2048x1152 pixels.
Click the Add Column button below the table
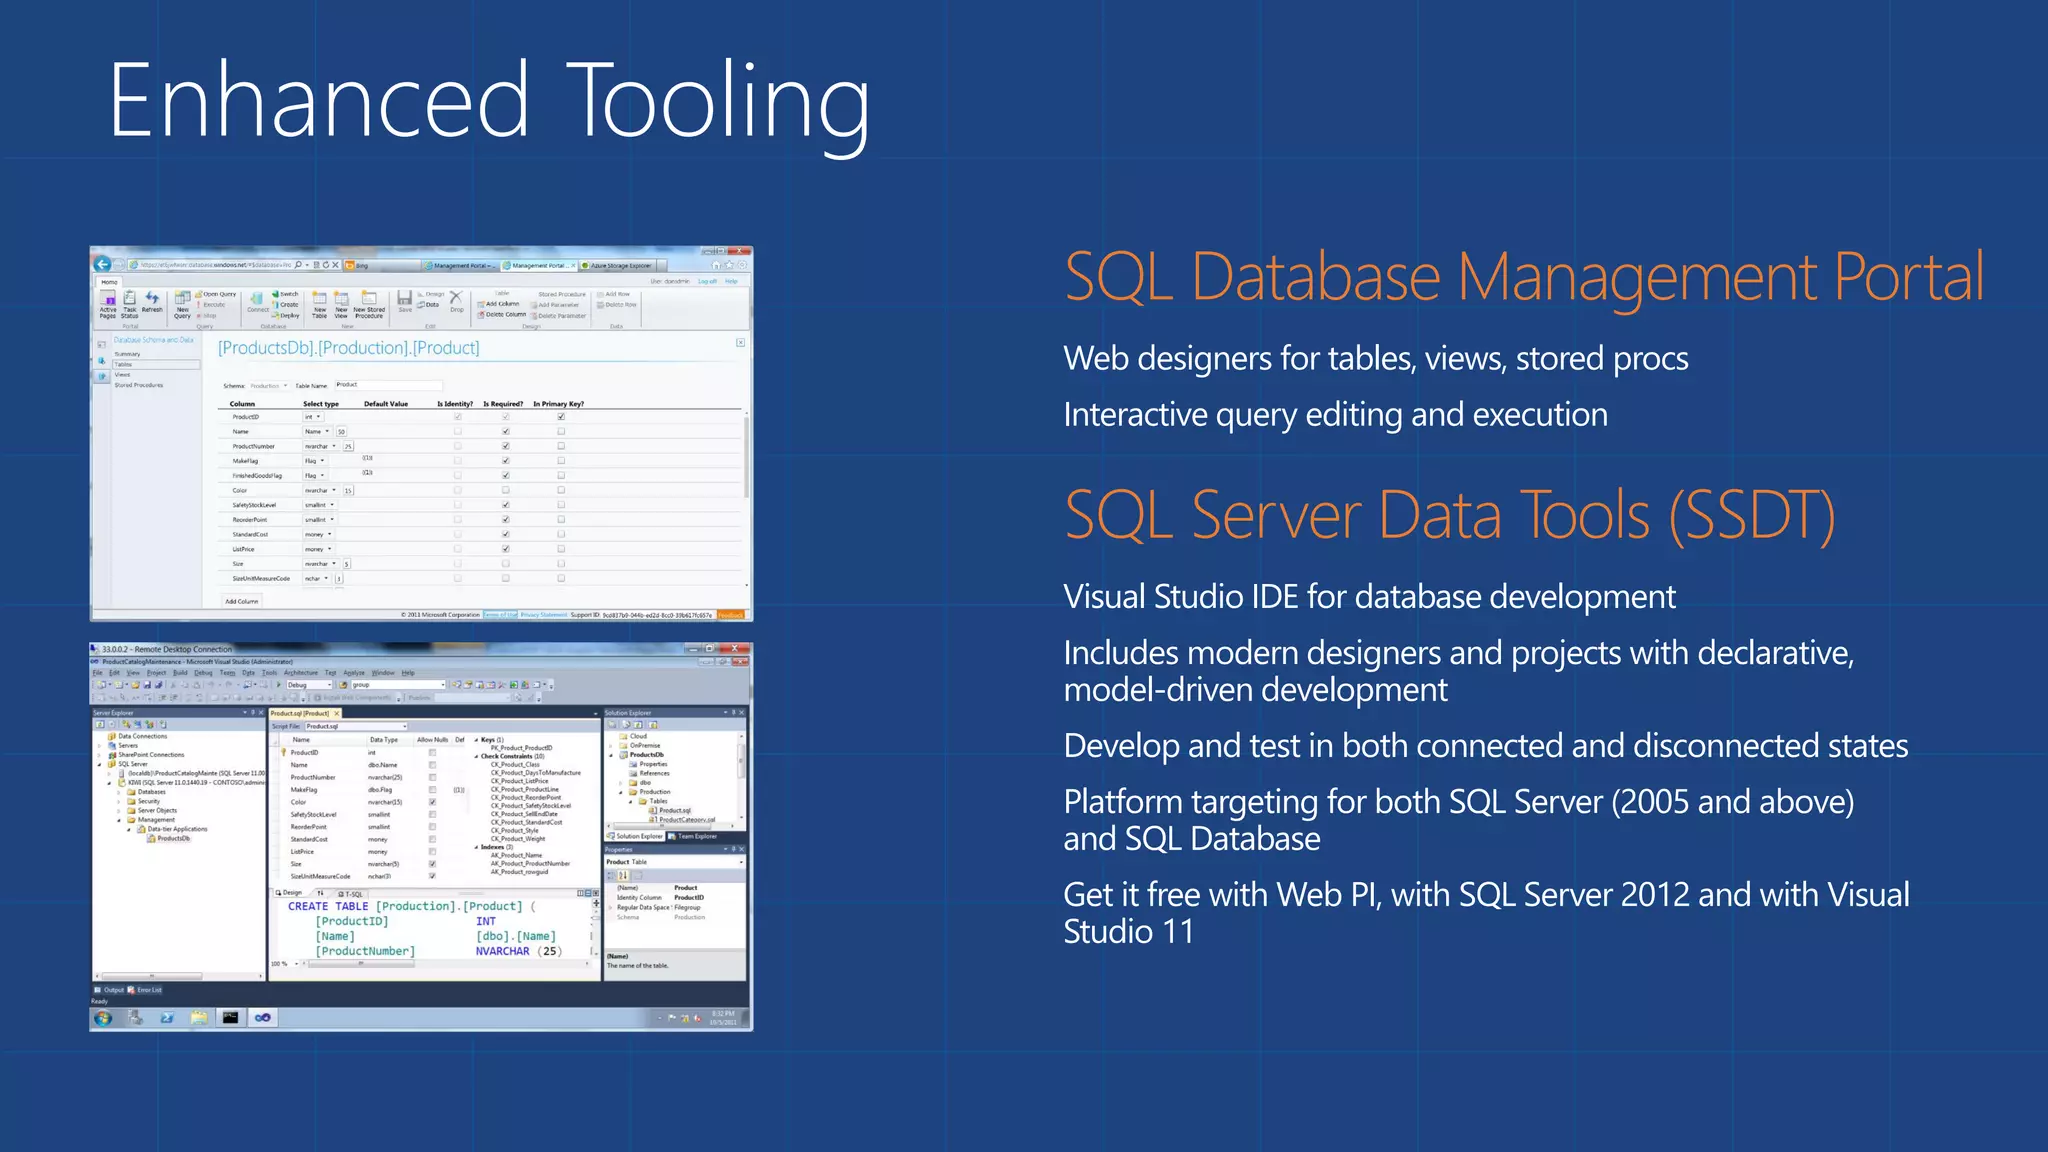(242, 601)
